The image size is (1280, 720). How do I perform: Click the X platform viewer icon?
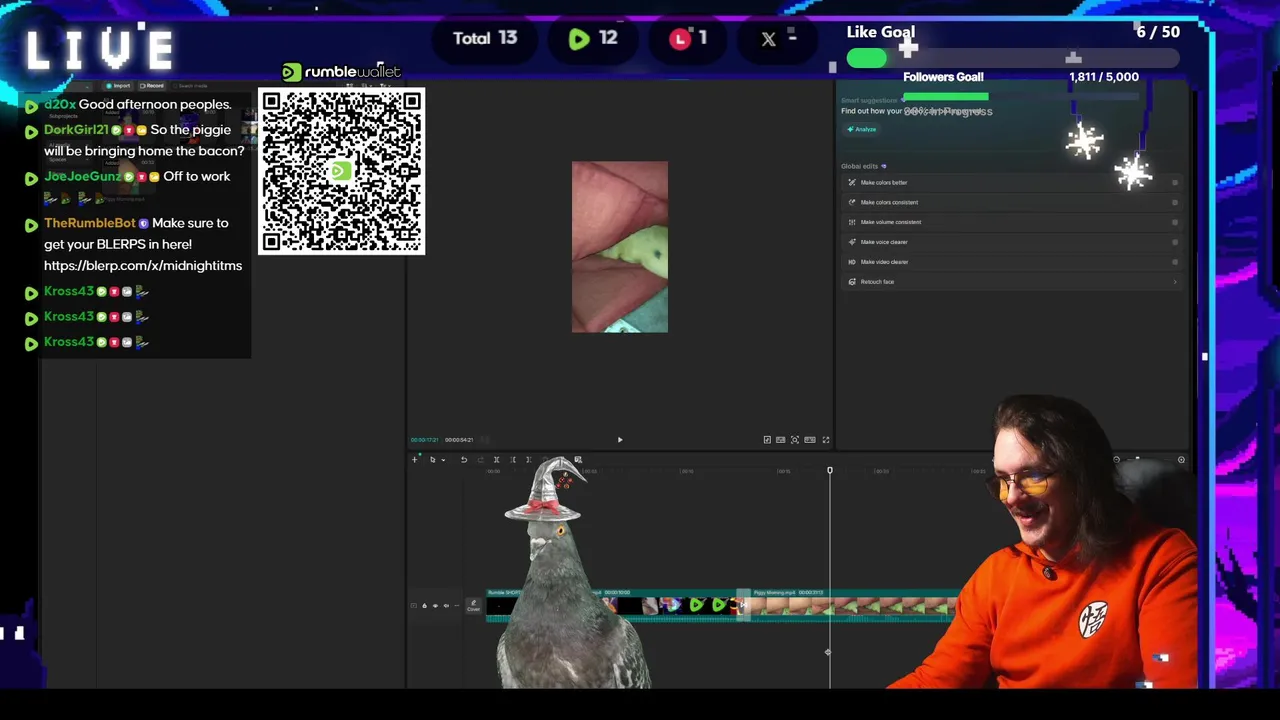pos(768,39)
